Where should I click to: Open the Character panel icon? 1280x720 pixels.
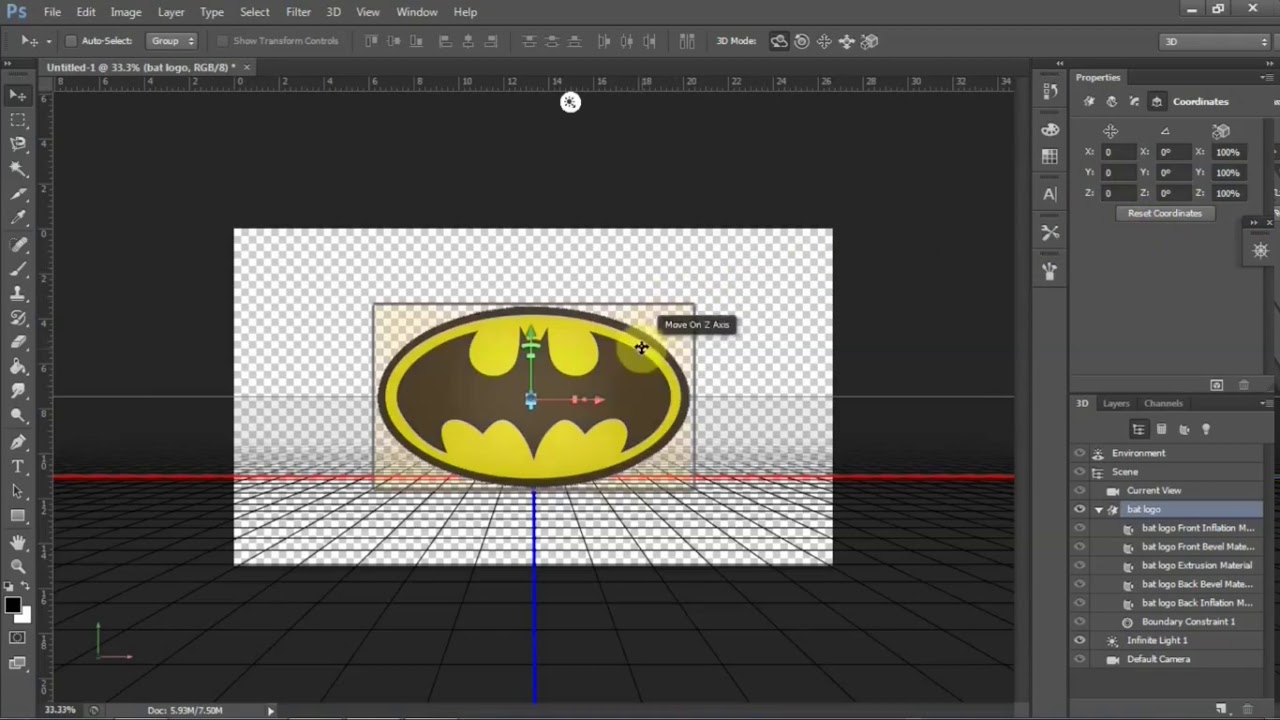point(1050,194)
